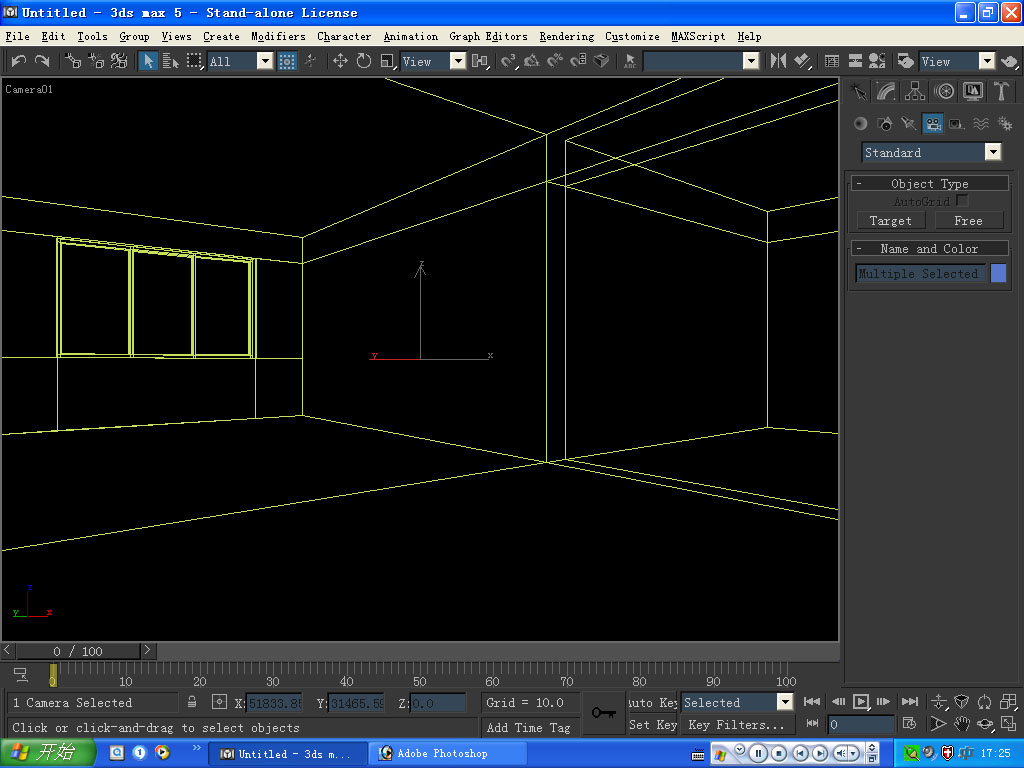Viewport: 1024px width, 768px height.
Task: Click the Mirror Selected Objects icon
Action: (778, 61)
